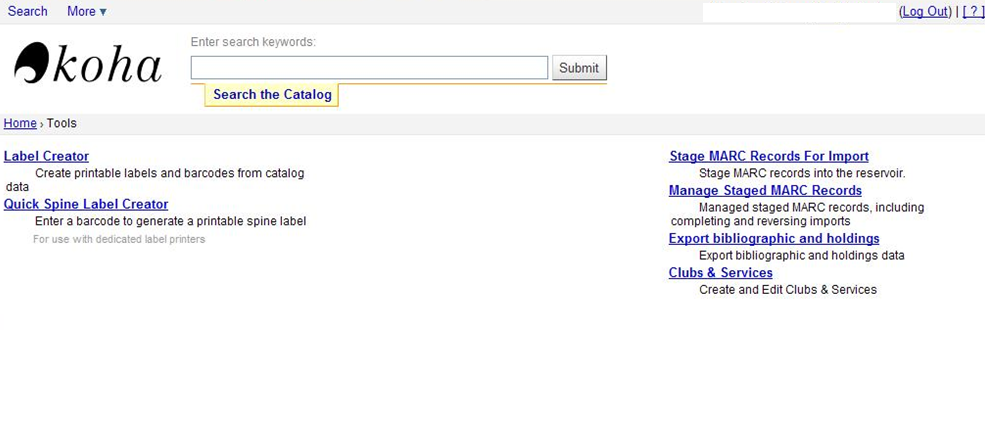Open Quick Spine Label Creator
This screenshot has height=423, width=985.
86,204
